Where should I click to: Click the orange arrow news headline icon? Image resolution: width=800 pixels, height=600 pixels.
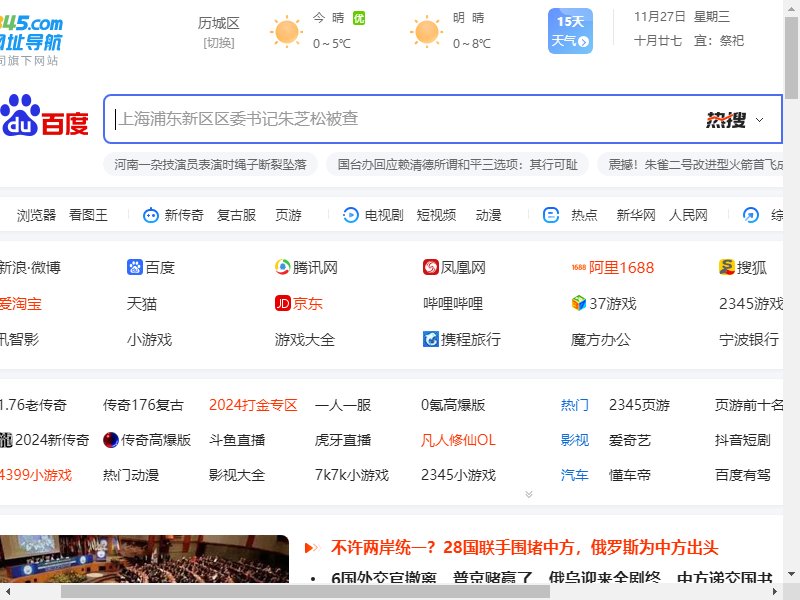click(x=312, y=548)
